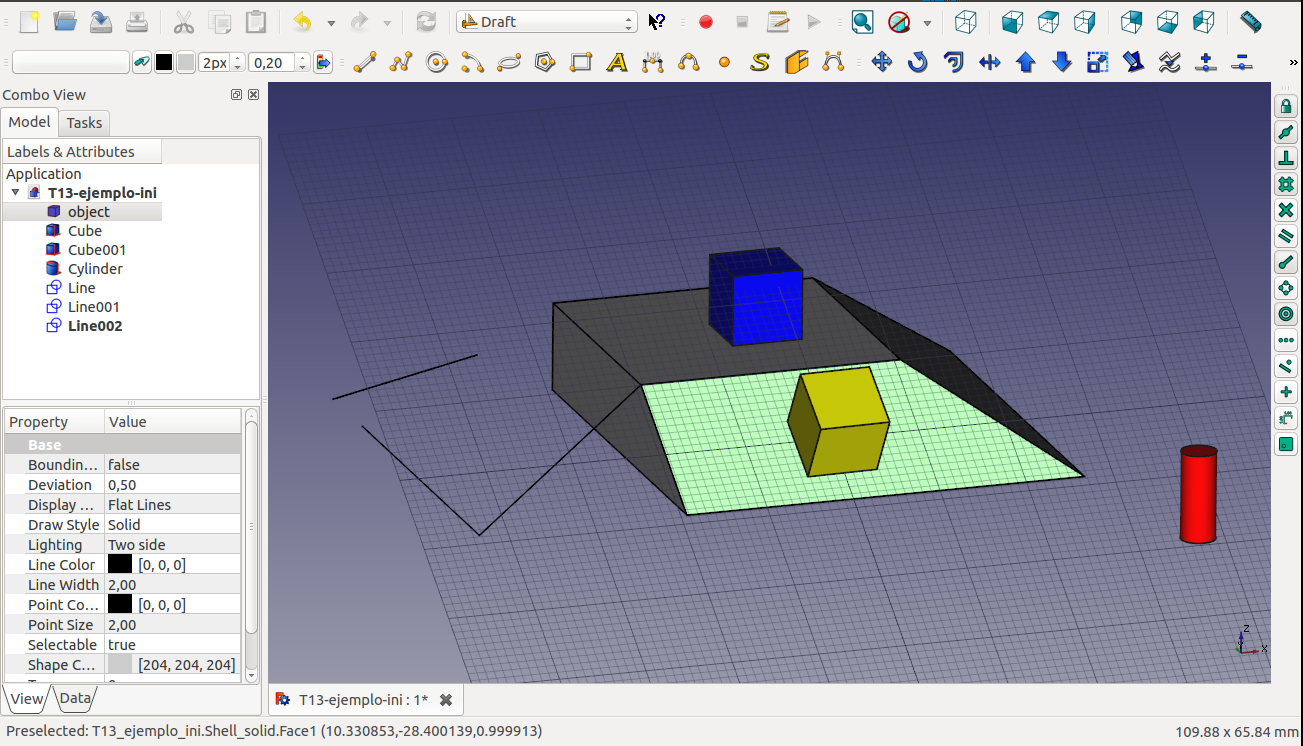Image resolution: width=1303 pixels, height=746 pixels.
Task: Select the Draft Rectangle tool
Action: tap(581, 63)
